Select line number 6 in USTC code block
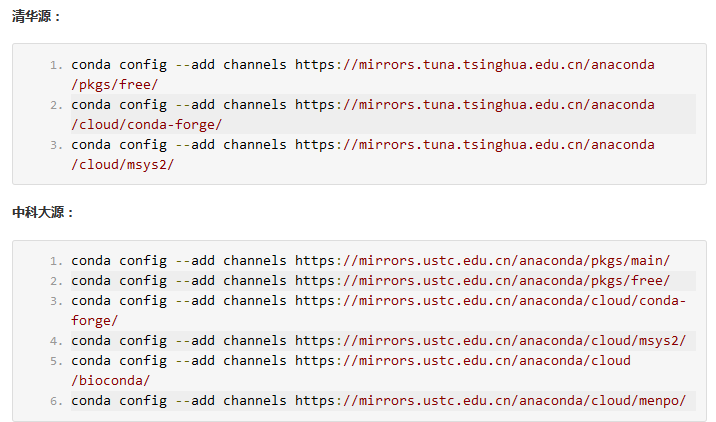 click(56, 401)
